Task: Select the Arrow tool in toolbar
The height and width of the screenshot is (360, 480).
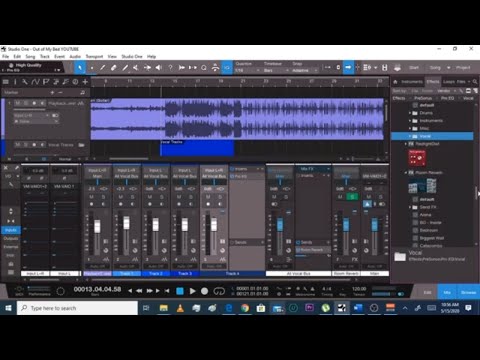Action: 80,68
